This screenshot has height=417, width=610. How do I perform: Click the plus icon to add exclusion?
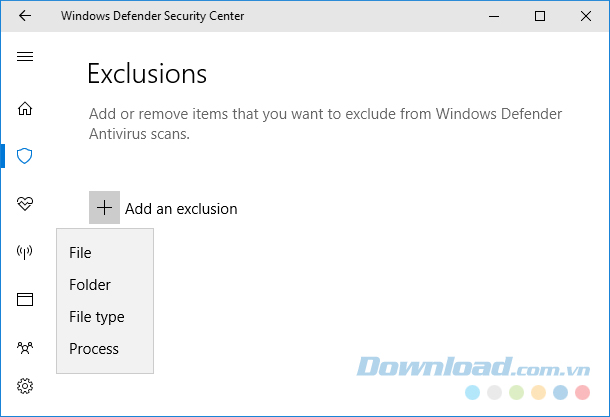pyautogui.click(x=104, y=208)
